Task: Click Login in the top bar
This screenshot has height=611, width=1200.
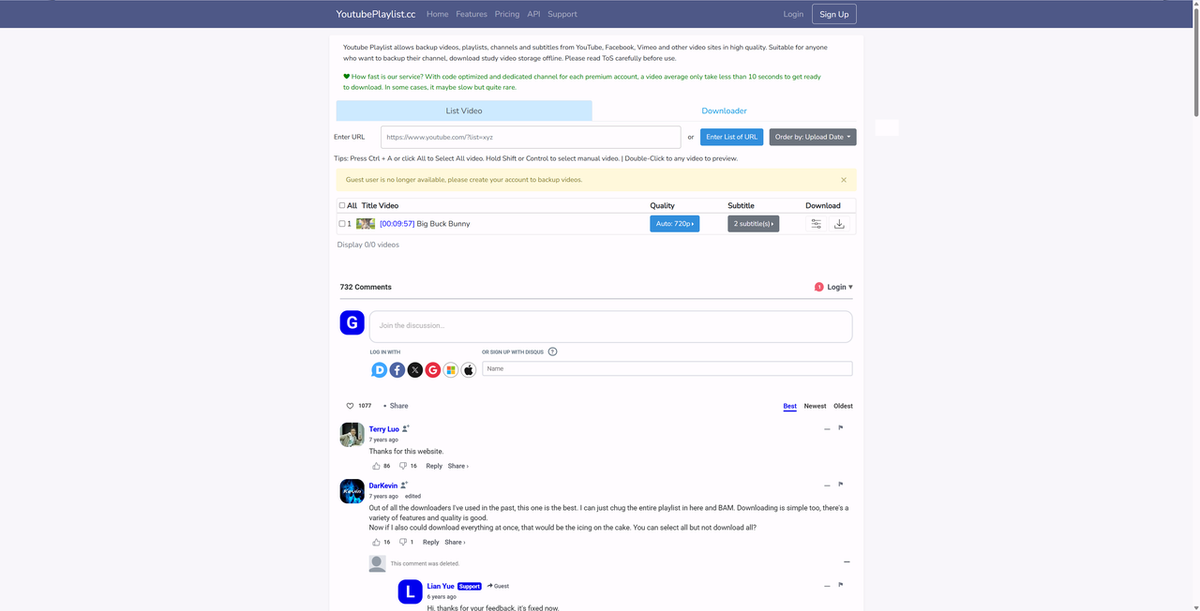Action: pos(793,14)
